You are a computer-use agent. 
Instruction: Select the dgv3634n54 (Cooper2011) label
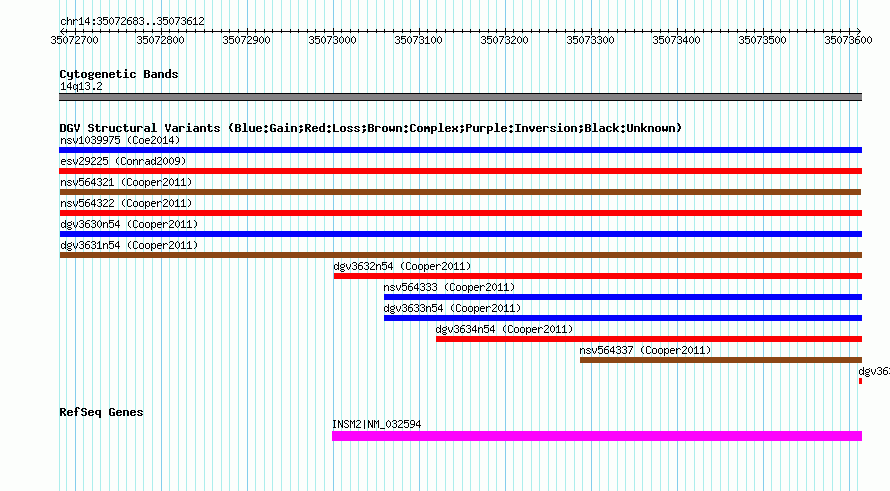tap(504, 329)
